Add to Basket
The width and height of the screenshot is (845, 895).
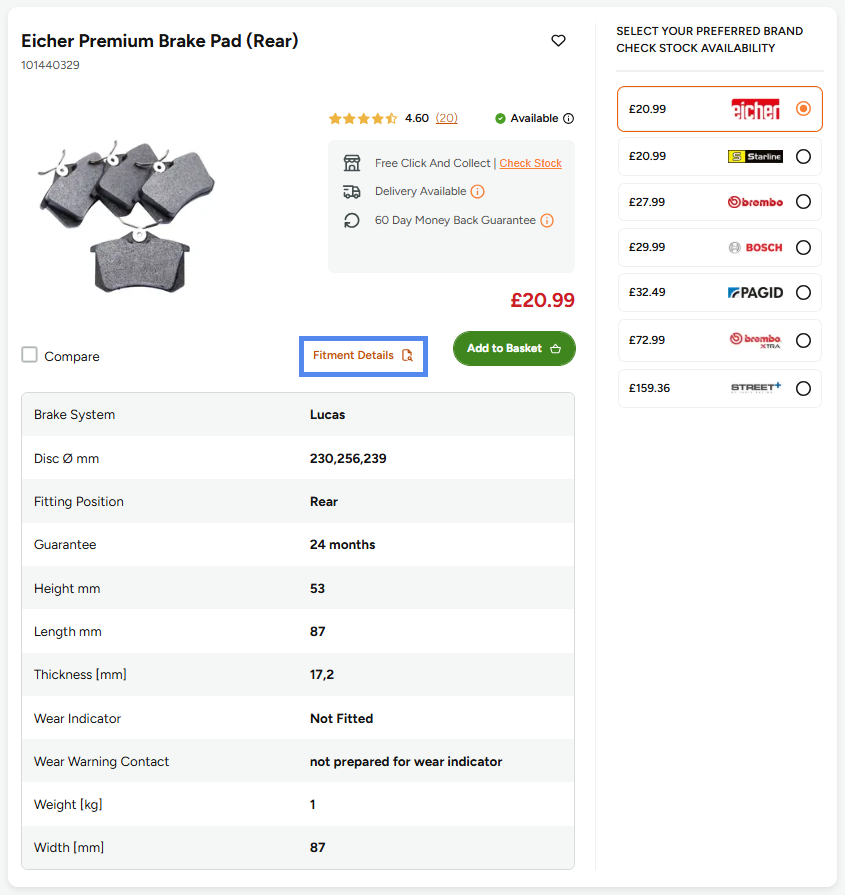[514, 348]
